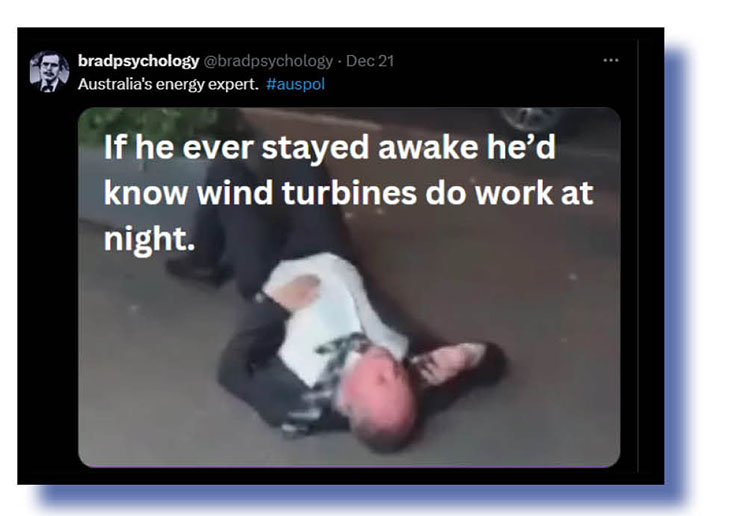Click the bradpsychology profile avatar
The height and width of the screenshot is (516, 737).
(49, 71)
